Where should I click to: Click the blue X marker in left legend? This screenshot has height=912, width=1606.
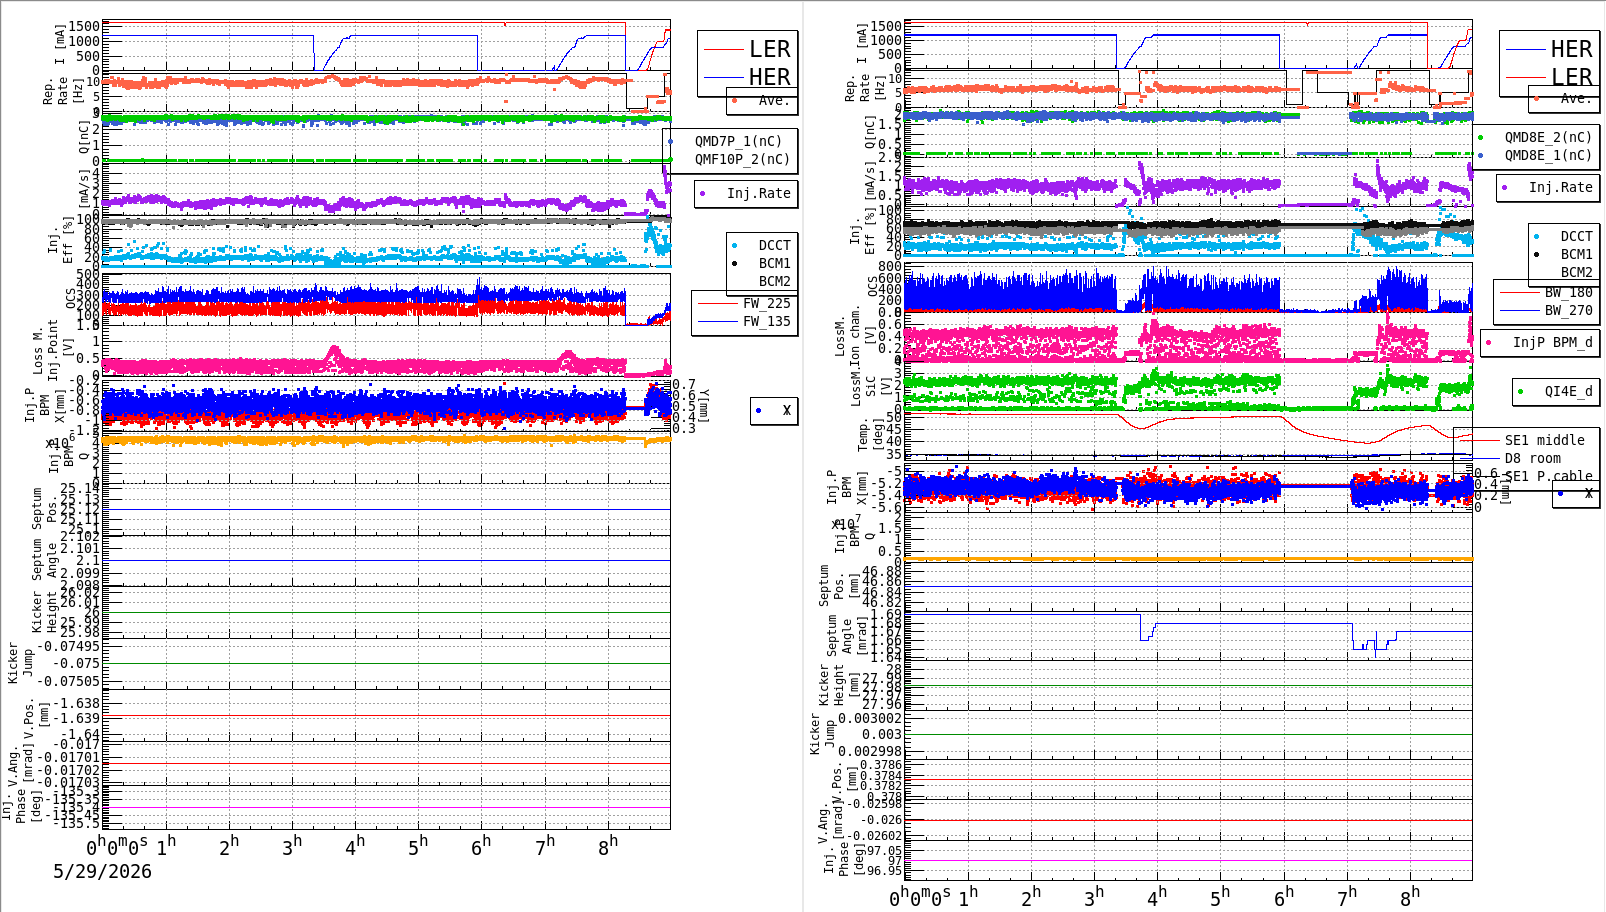click(759, 410)
